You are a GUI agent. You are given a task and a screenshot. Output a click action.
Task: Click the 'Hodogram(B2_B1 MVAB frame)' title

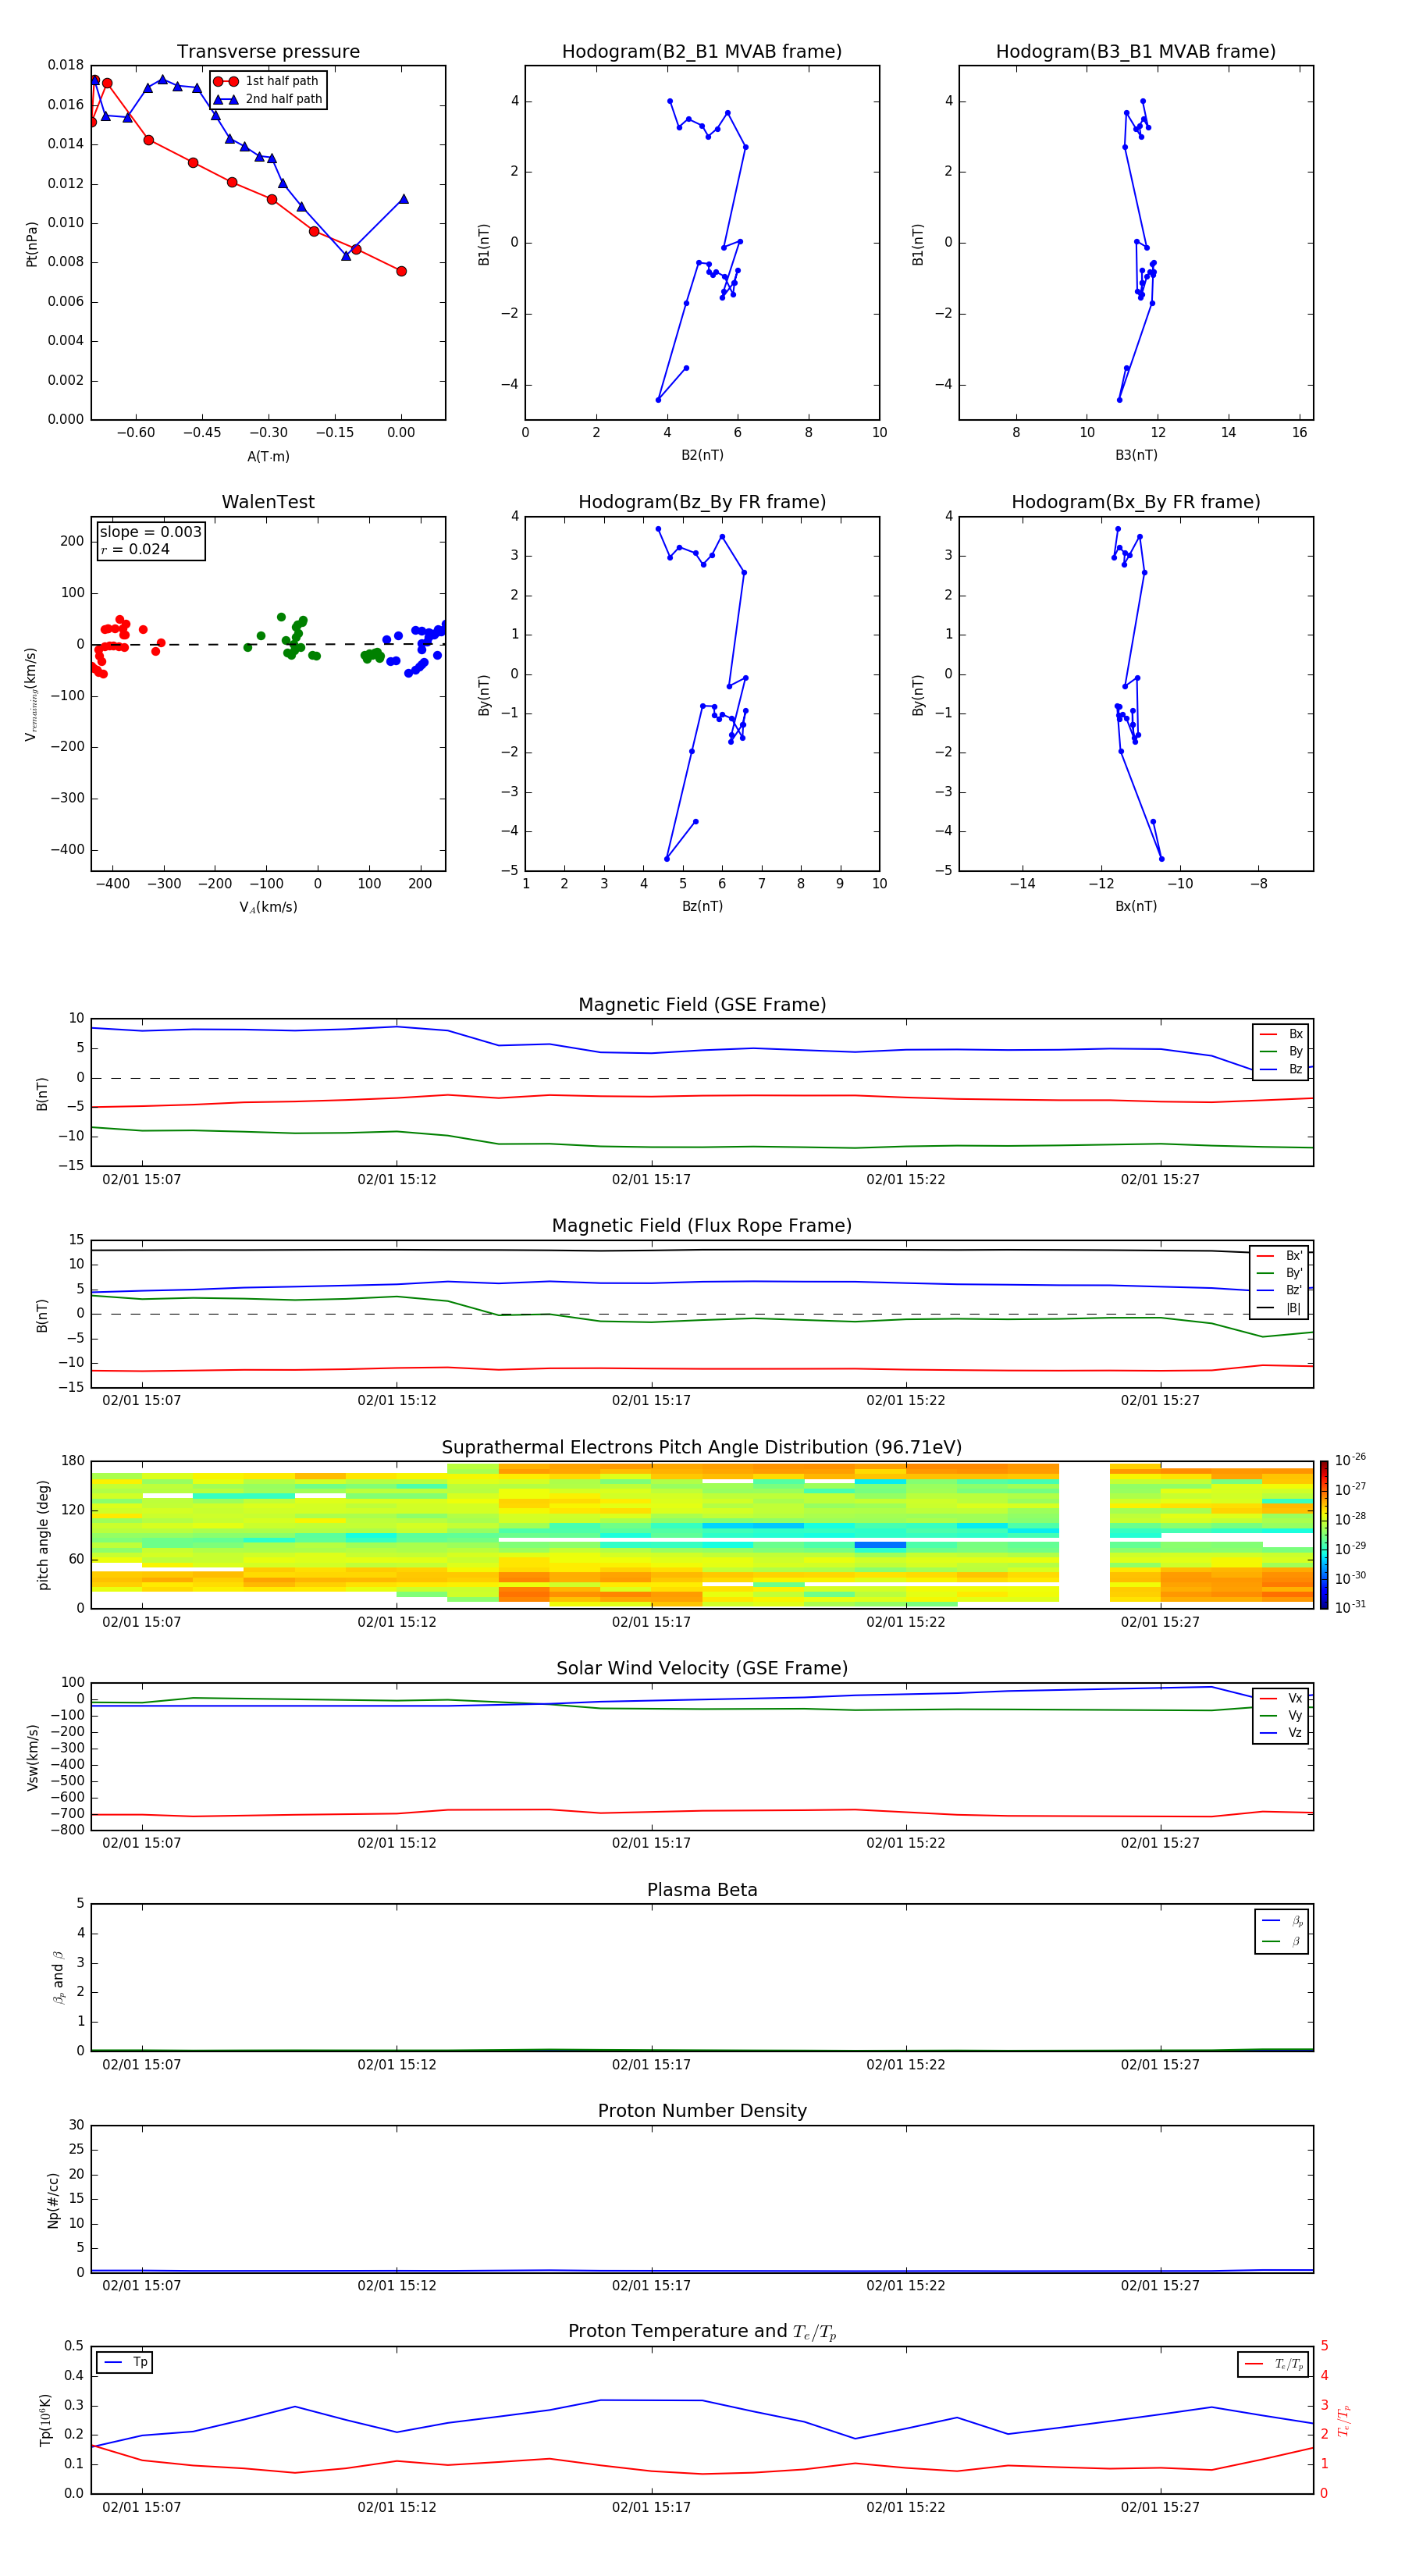point(702,52)
